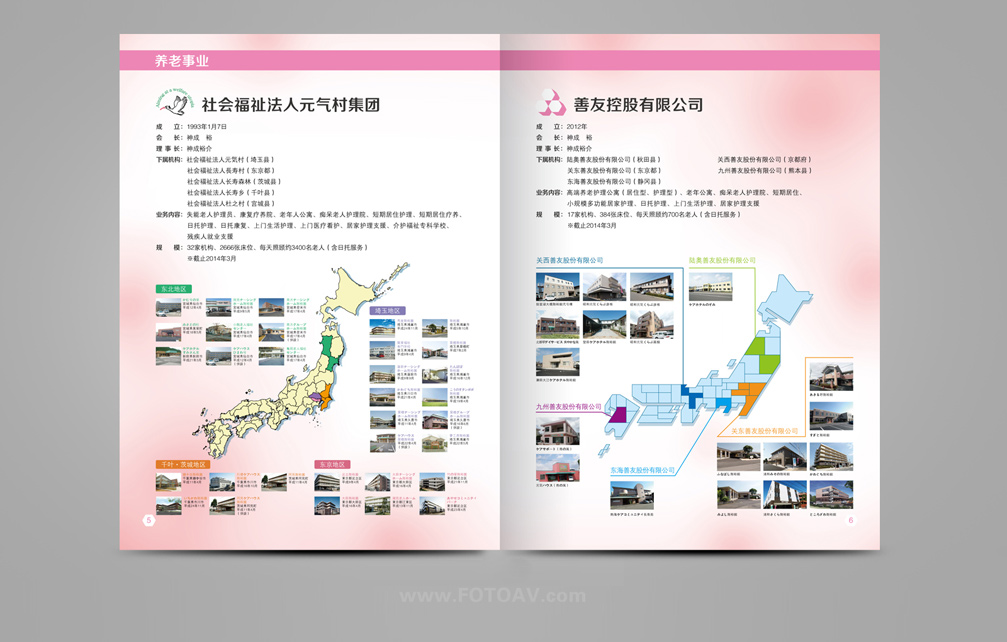Click 社会福祉法人元気村（埼玉县）

click(x=231, y=159)
